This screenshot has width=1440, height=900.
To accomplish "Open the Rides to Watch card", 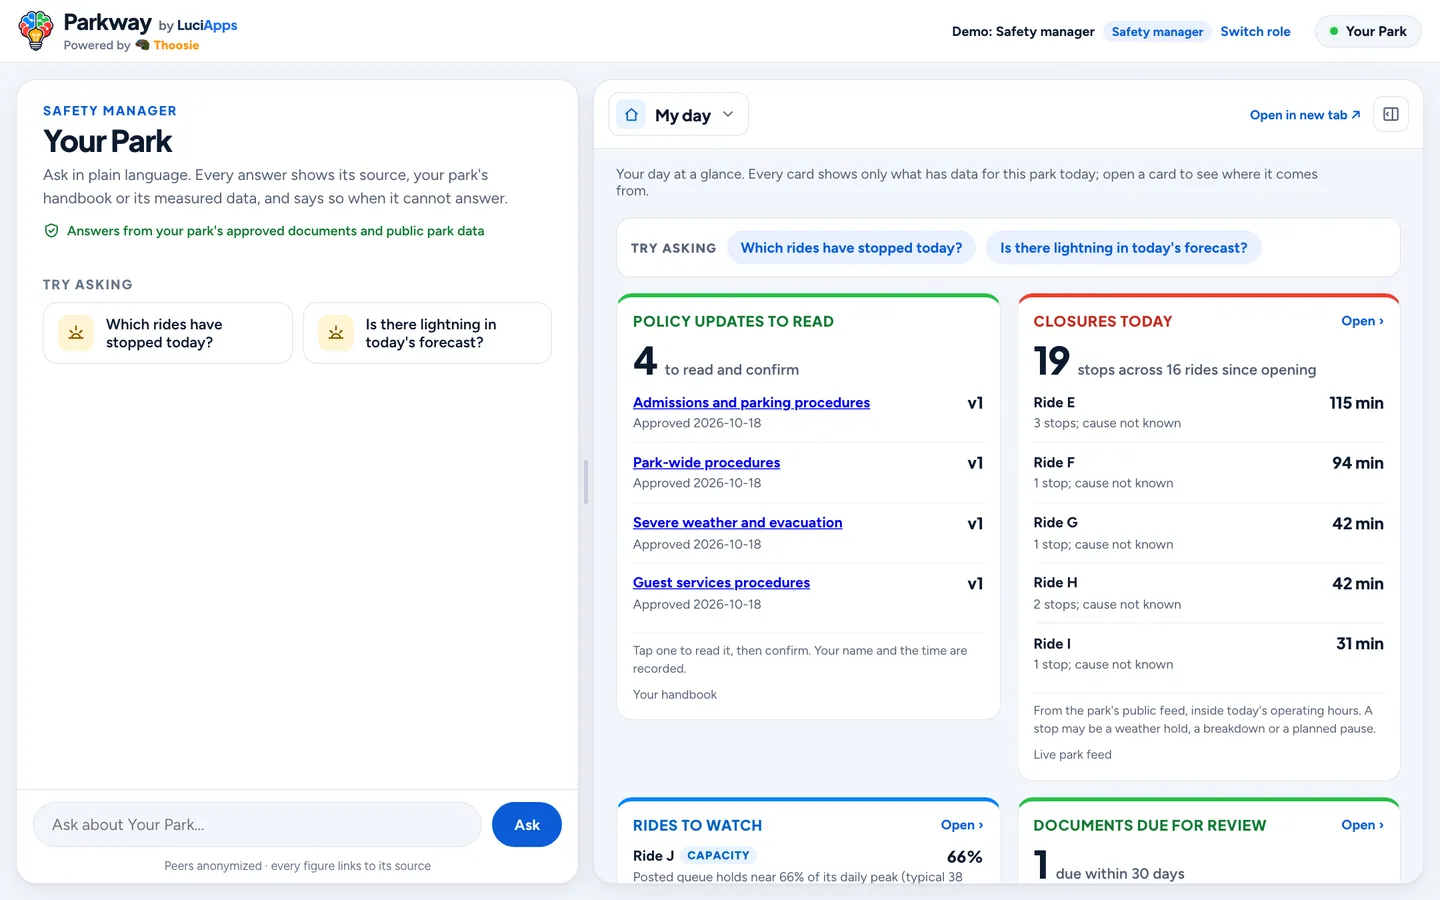I will point(962,825).
